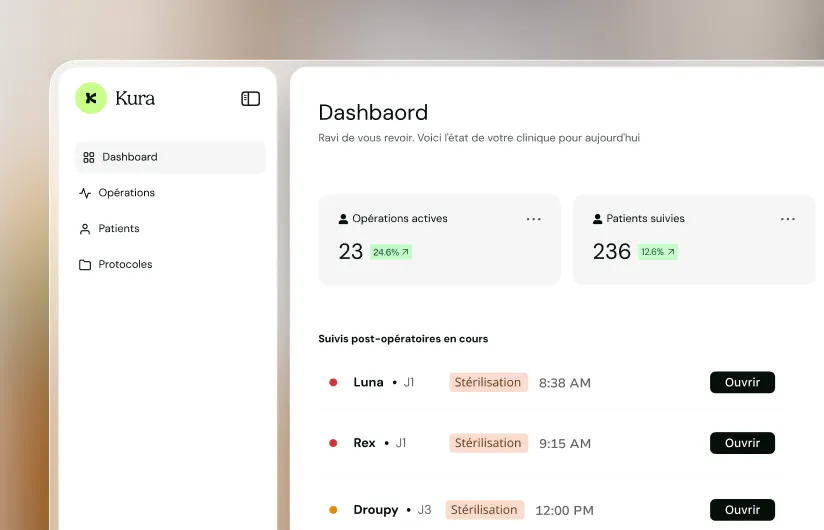Open Droupy's follow-up with the Ouvrir button
The height and width of the screenshot is (530, 824).
click(742, 510)
